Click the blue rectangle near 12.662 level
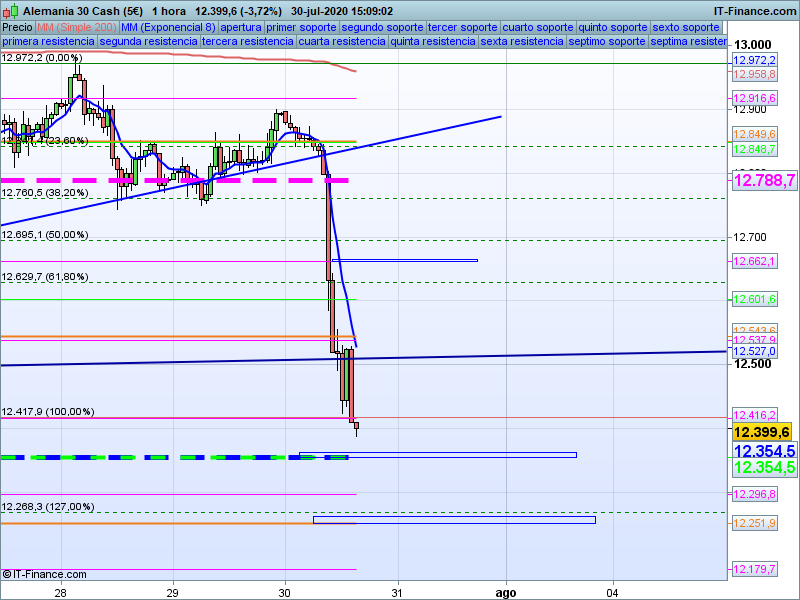 tap(405, 260)
